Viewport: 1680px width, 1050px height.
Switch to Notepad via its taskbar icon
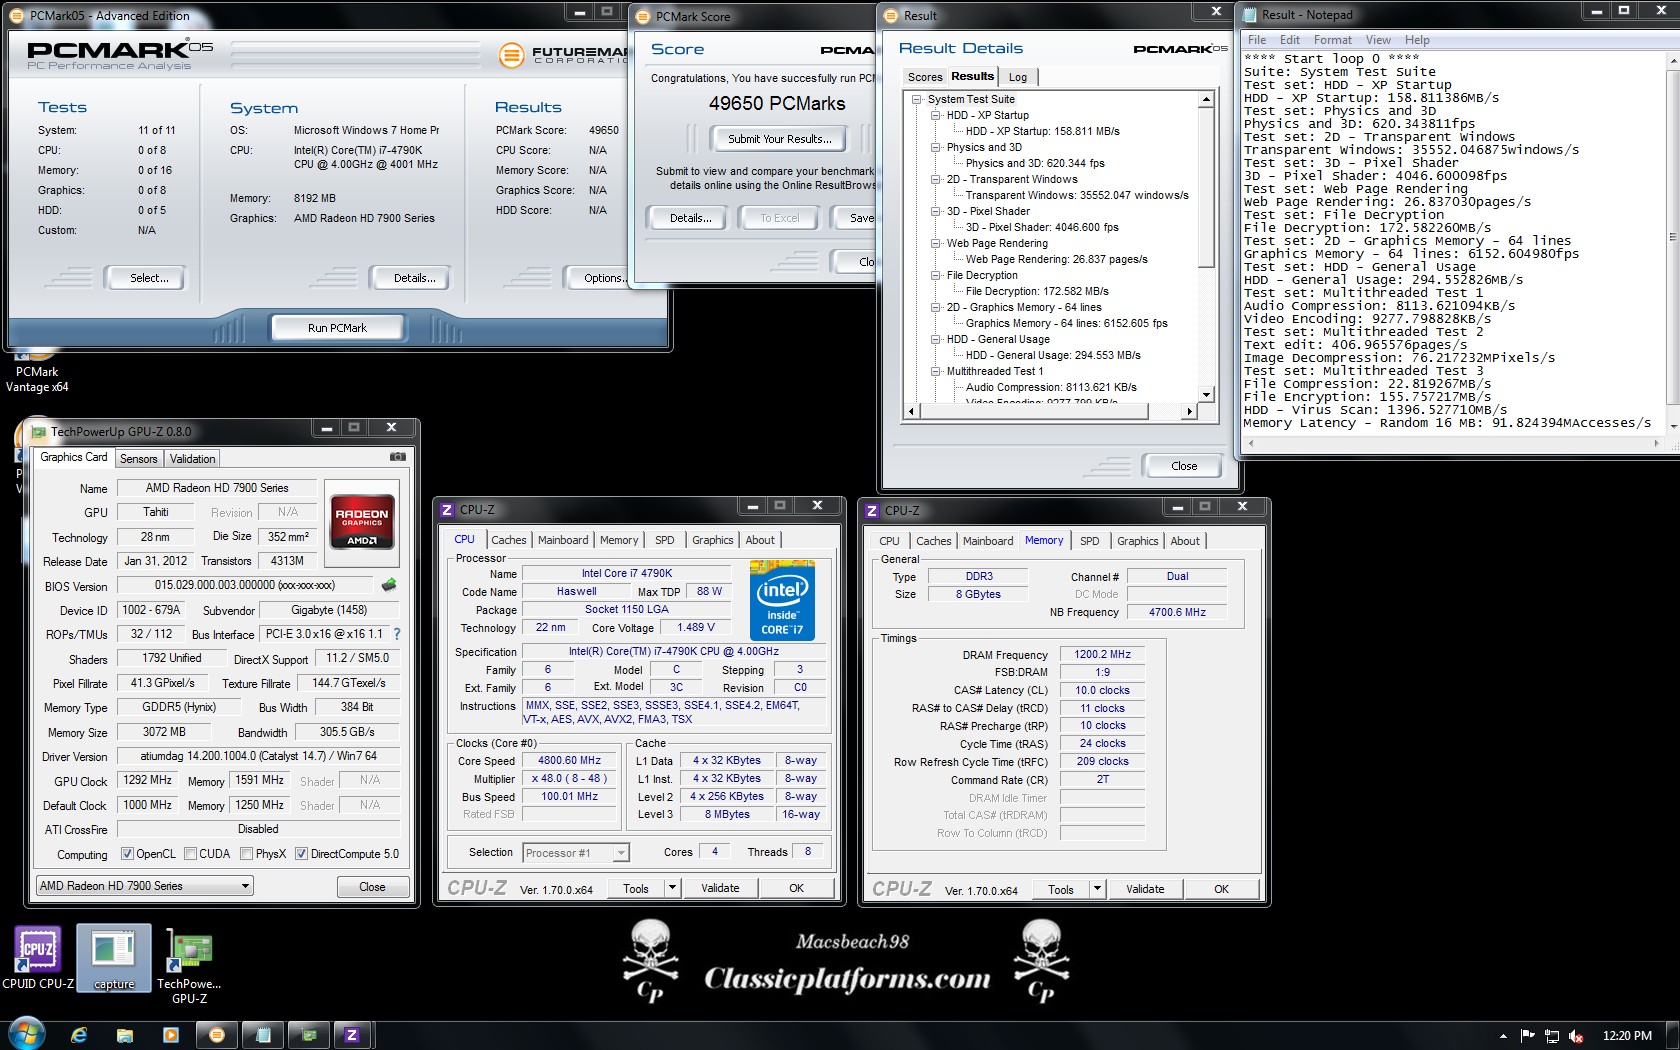pos(263,1035)
